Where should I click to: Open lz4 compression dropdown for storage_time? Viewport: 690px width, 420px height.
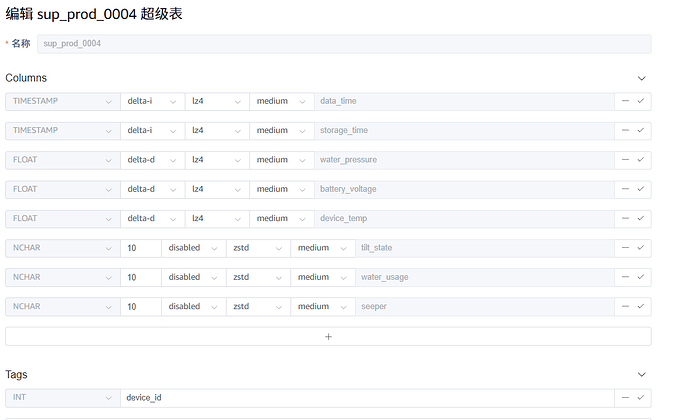(x=217, y=131)
